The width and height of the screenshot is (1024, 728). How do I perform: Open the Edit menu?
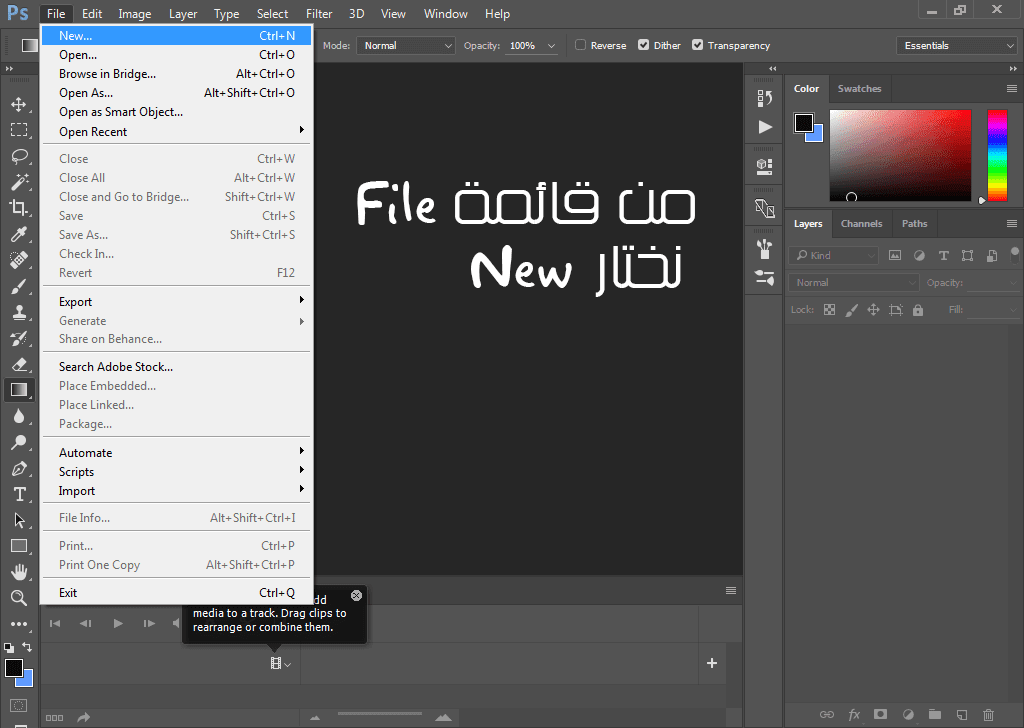click(x=91, y=14)
